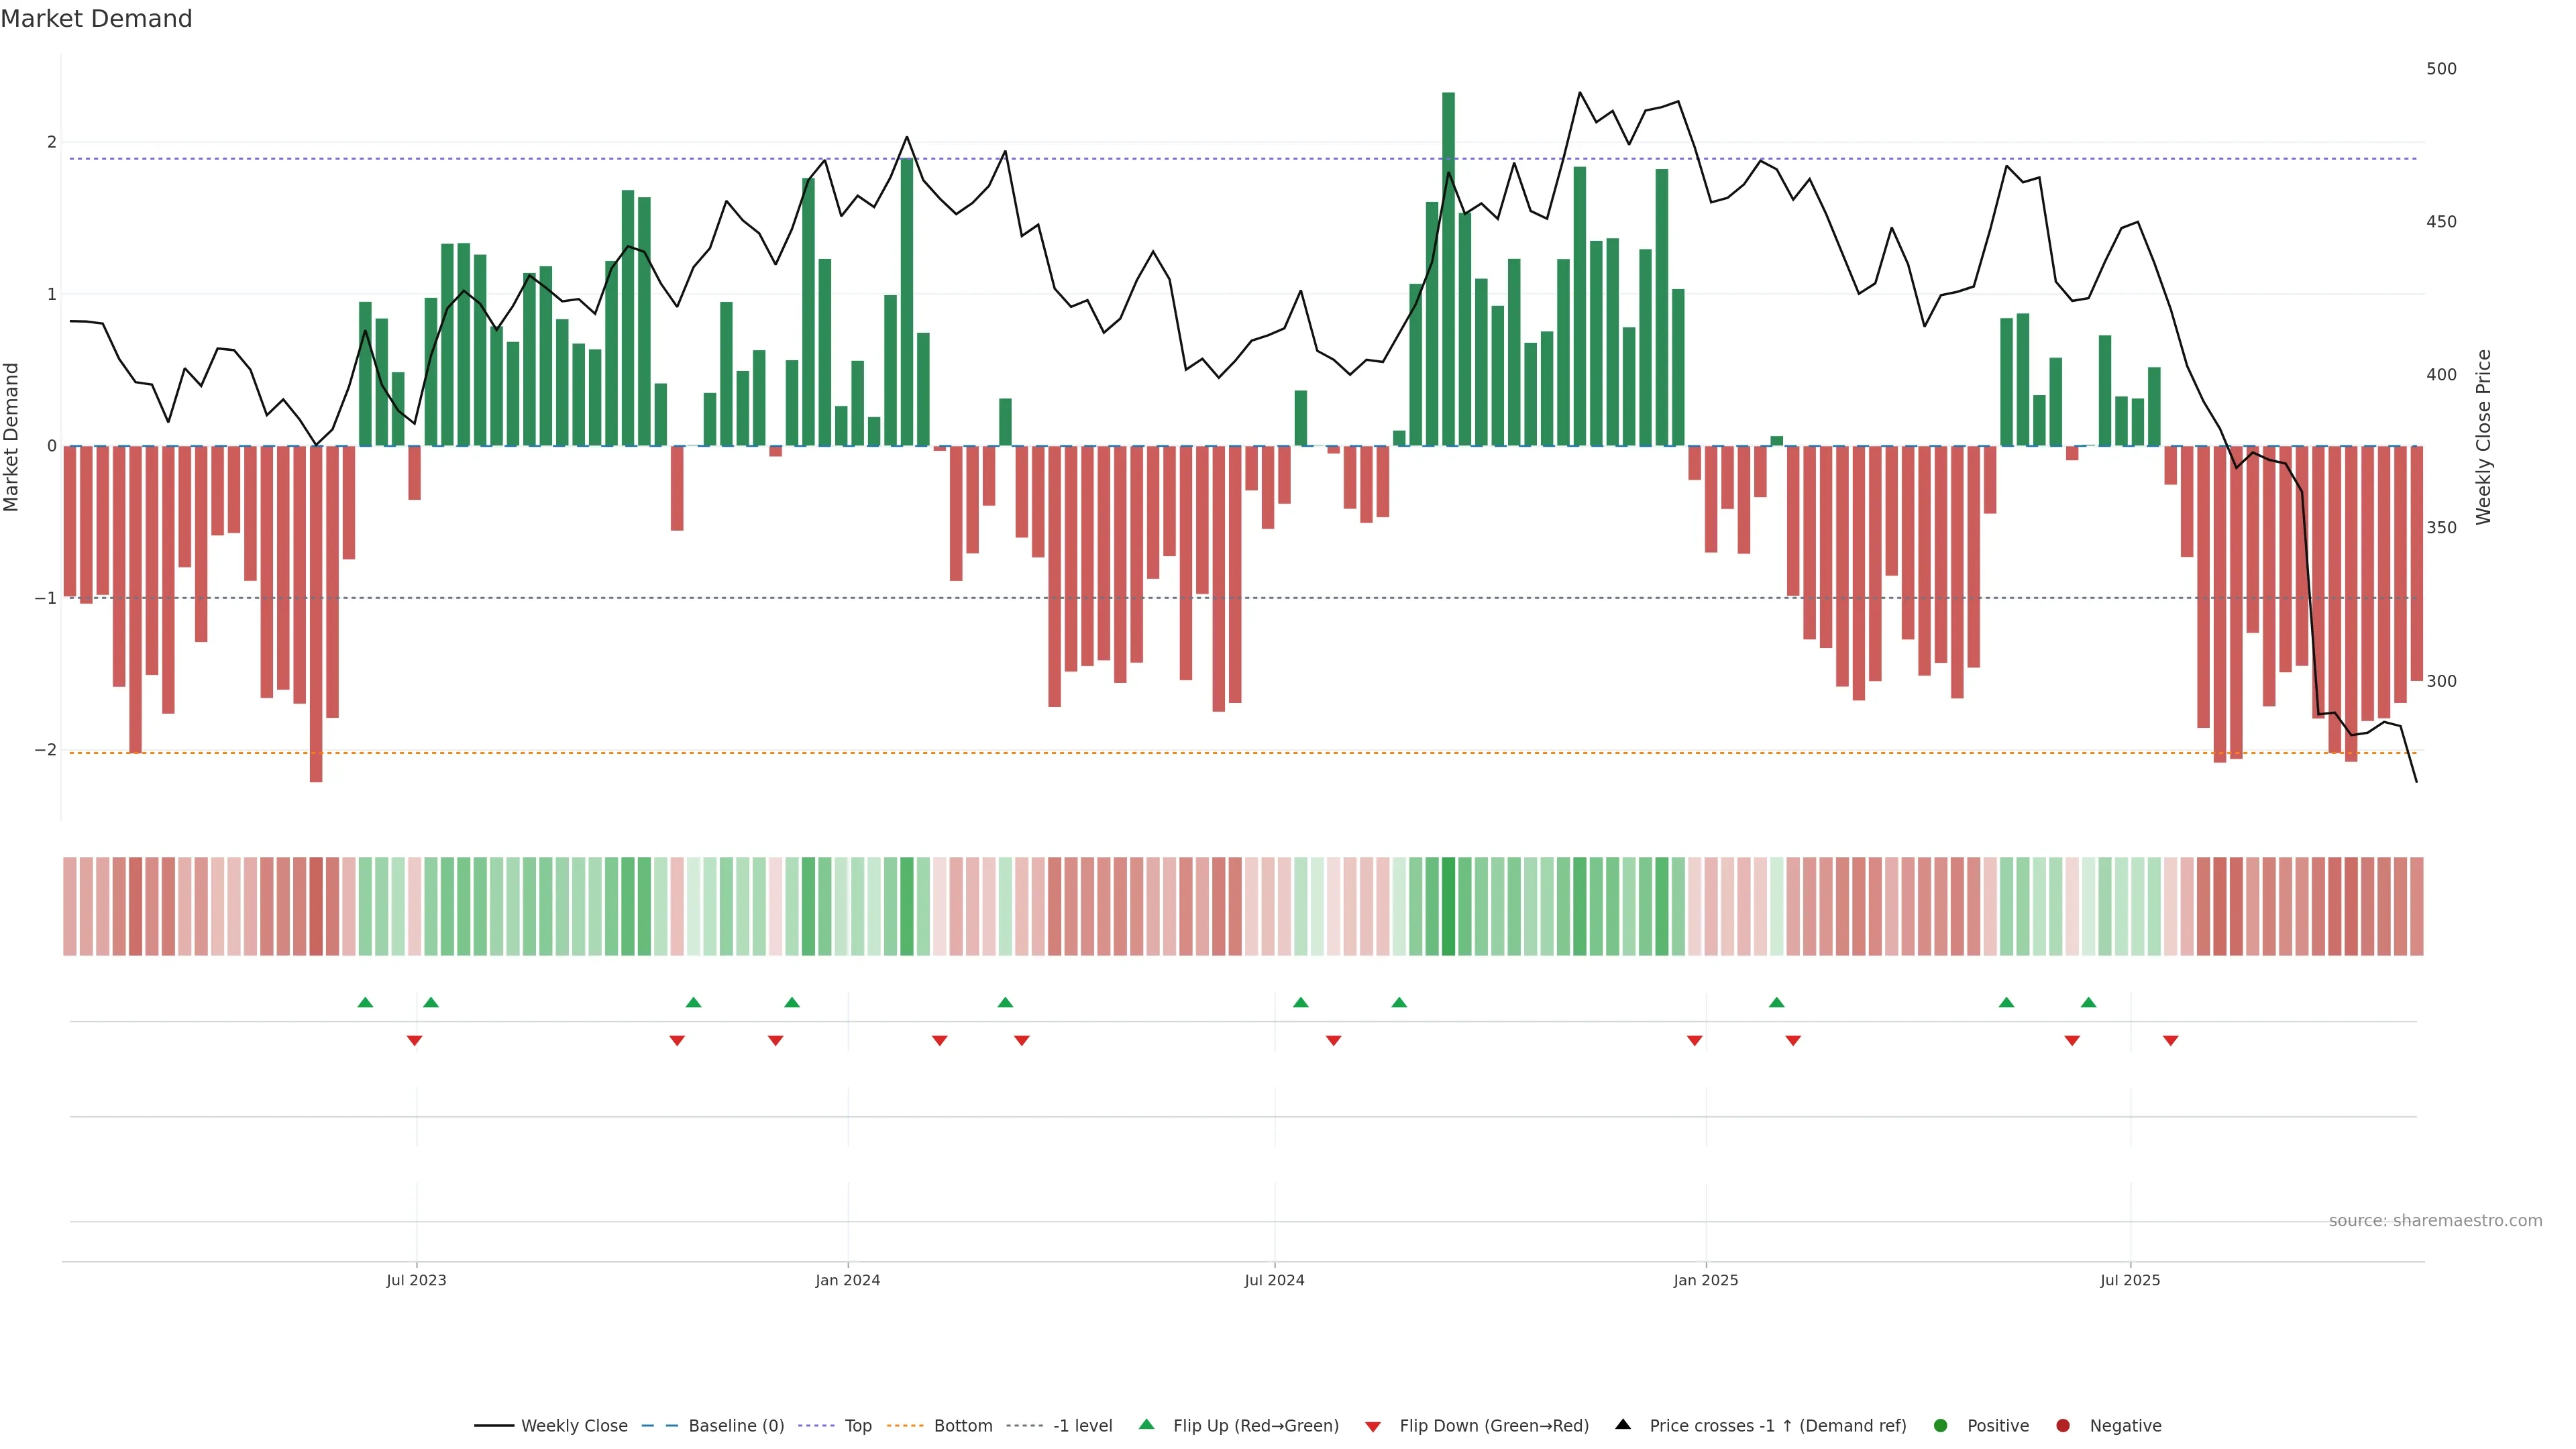Click orange dotted Bottom line legend icon
The image size is (2576, 1449).
[x=905, y=1425]
